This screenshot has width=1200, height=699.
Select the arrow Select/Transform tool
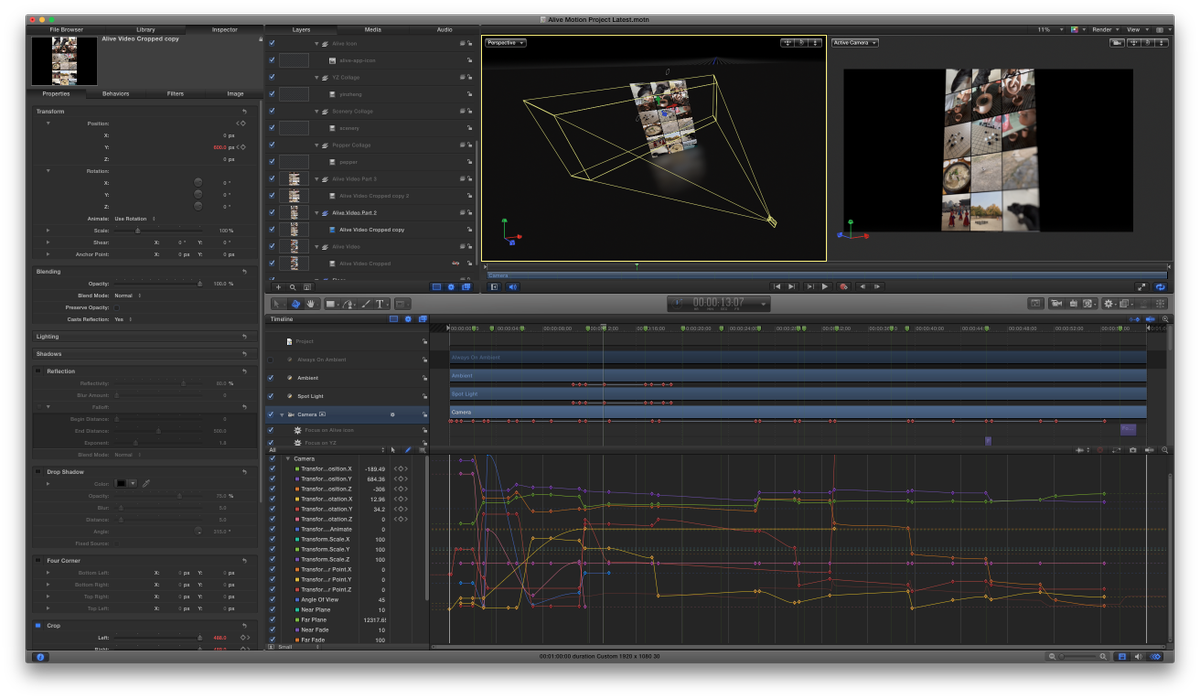279,304
